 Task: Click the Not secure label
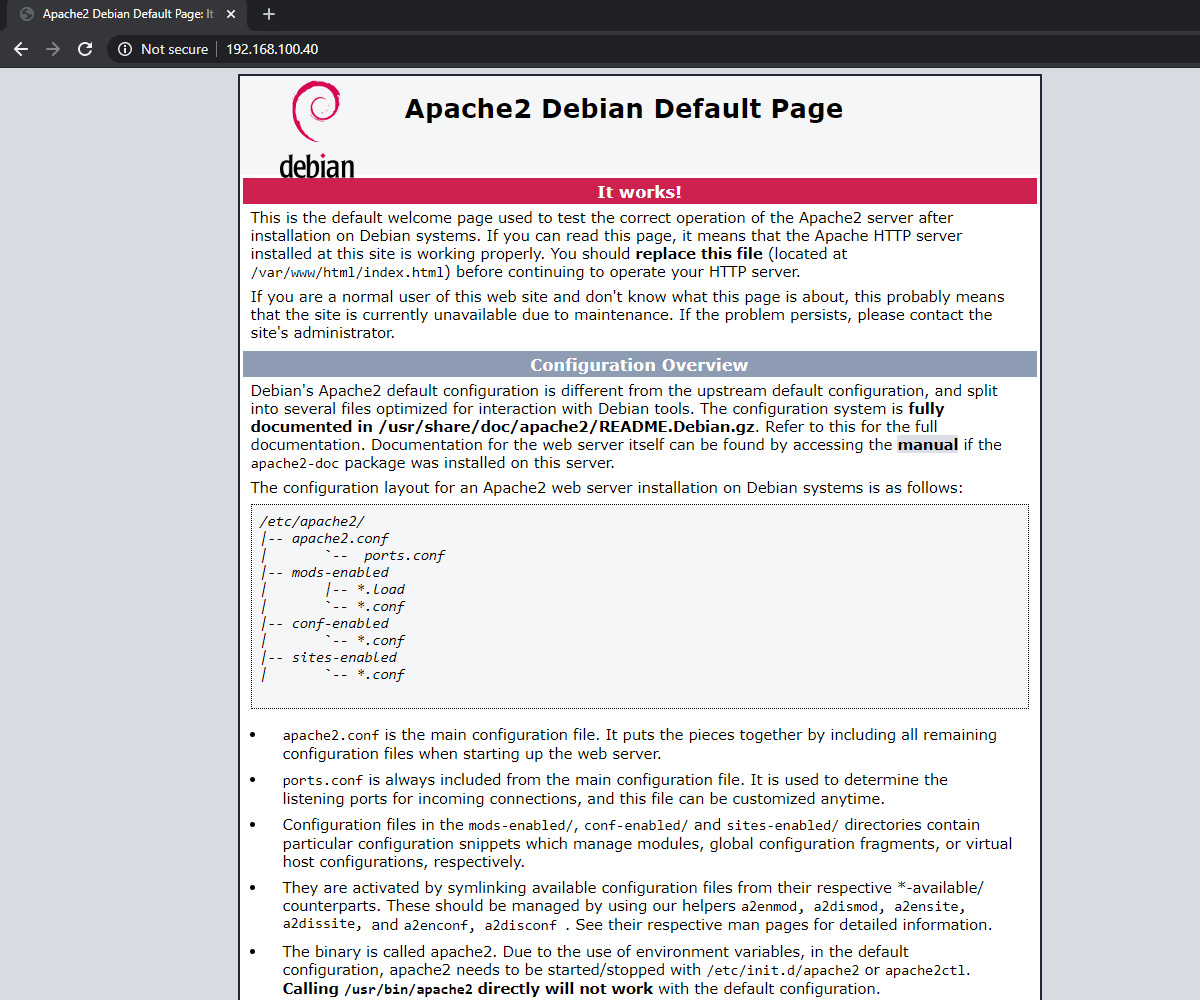(174, 49)
